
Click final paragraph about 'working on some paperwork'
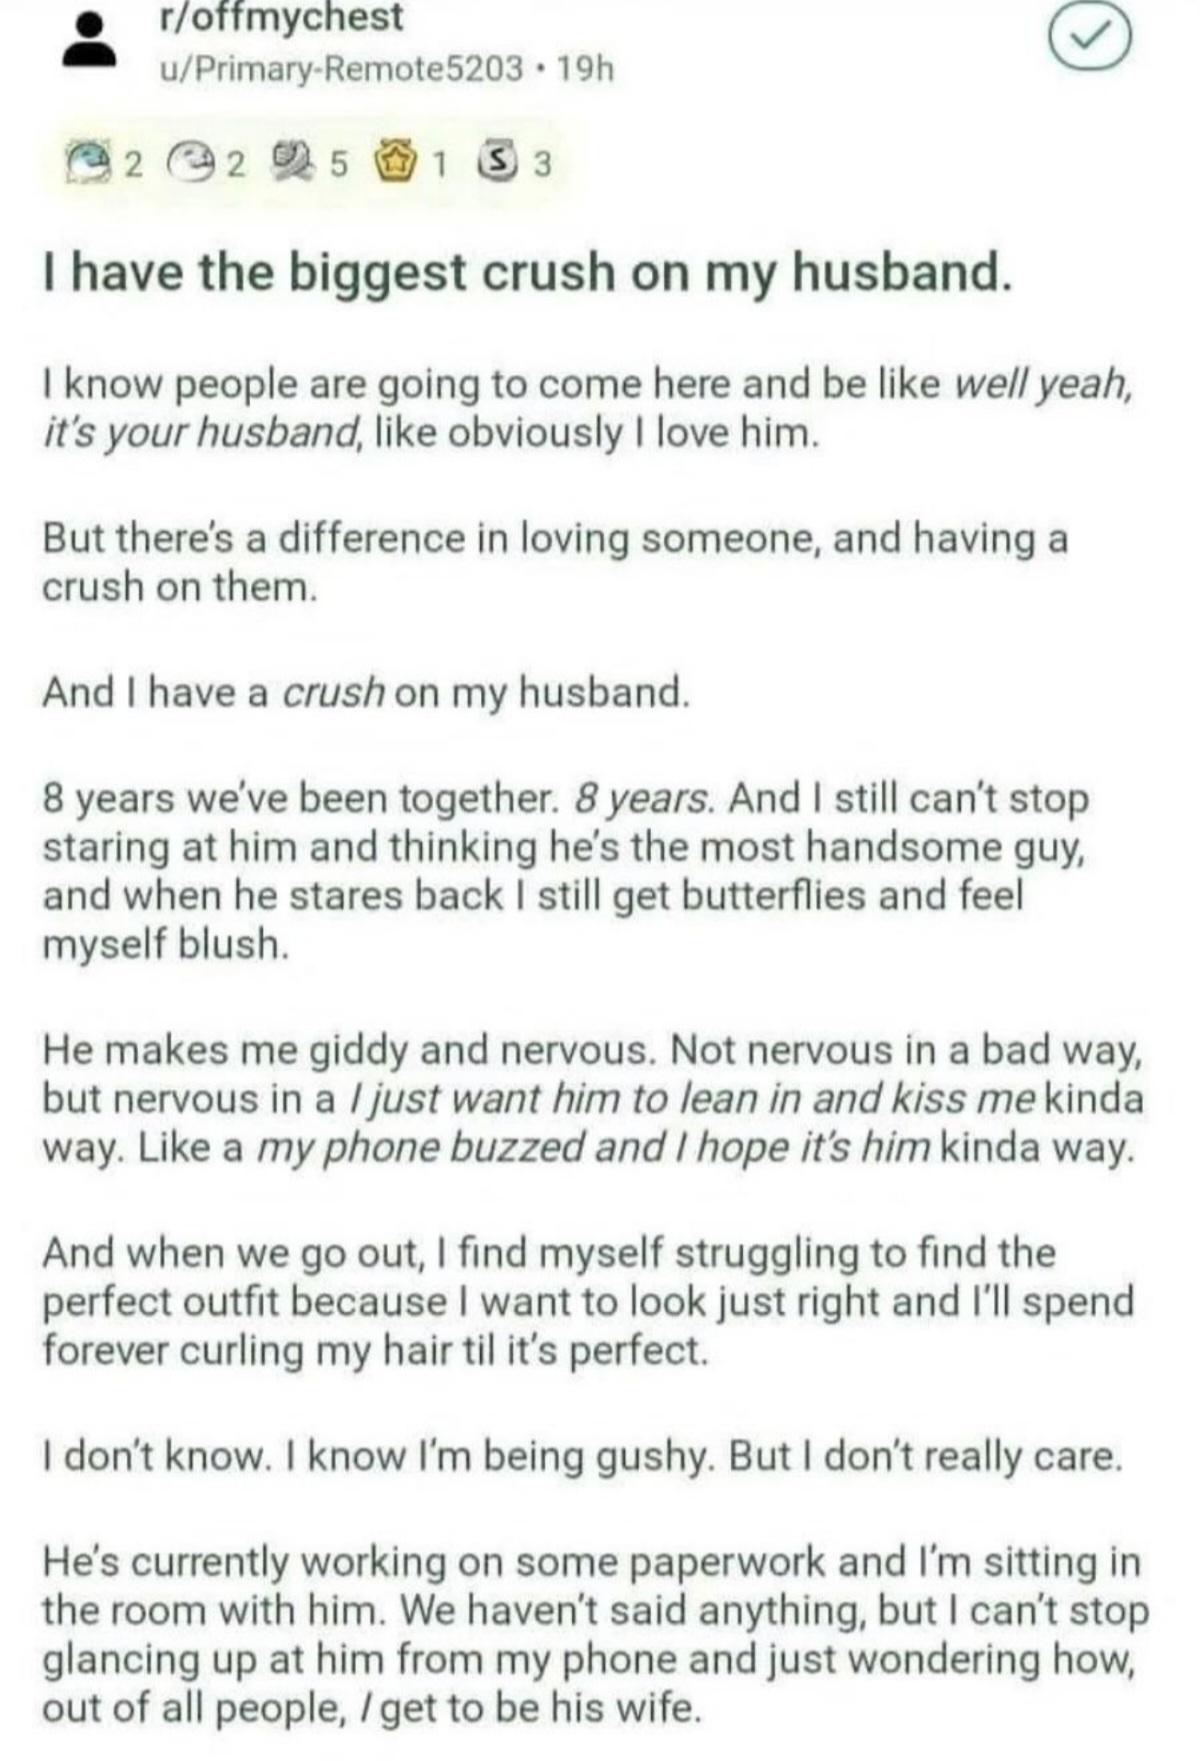click(594, 1634)
